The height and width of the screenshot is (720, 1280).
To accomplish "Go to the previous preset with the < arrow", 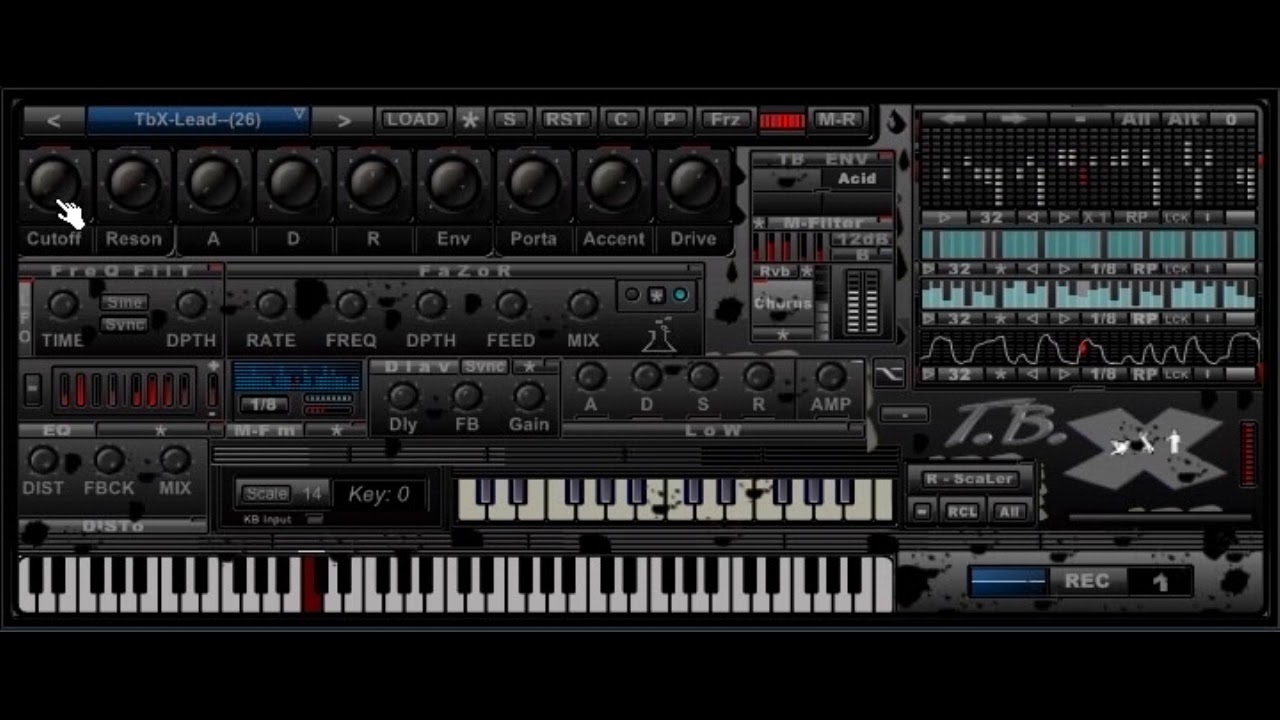I will 54,120.
